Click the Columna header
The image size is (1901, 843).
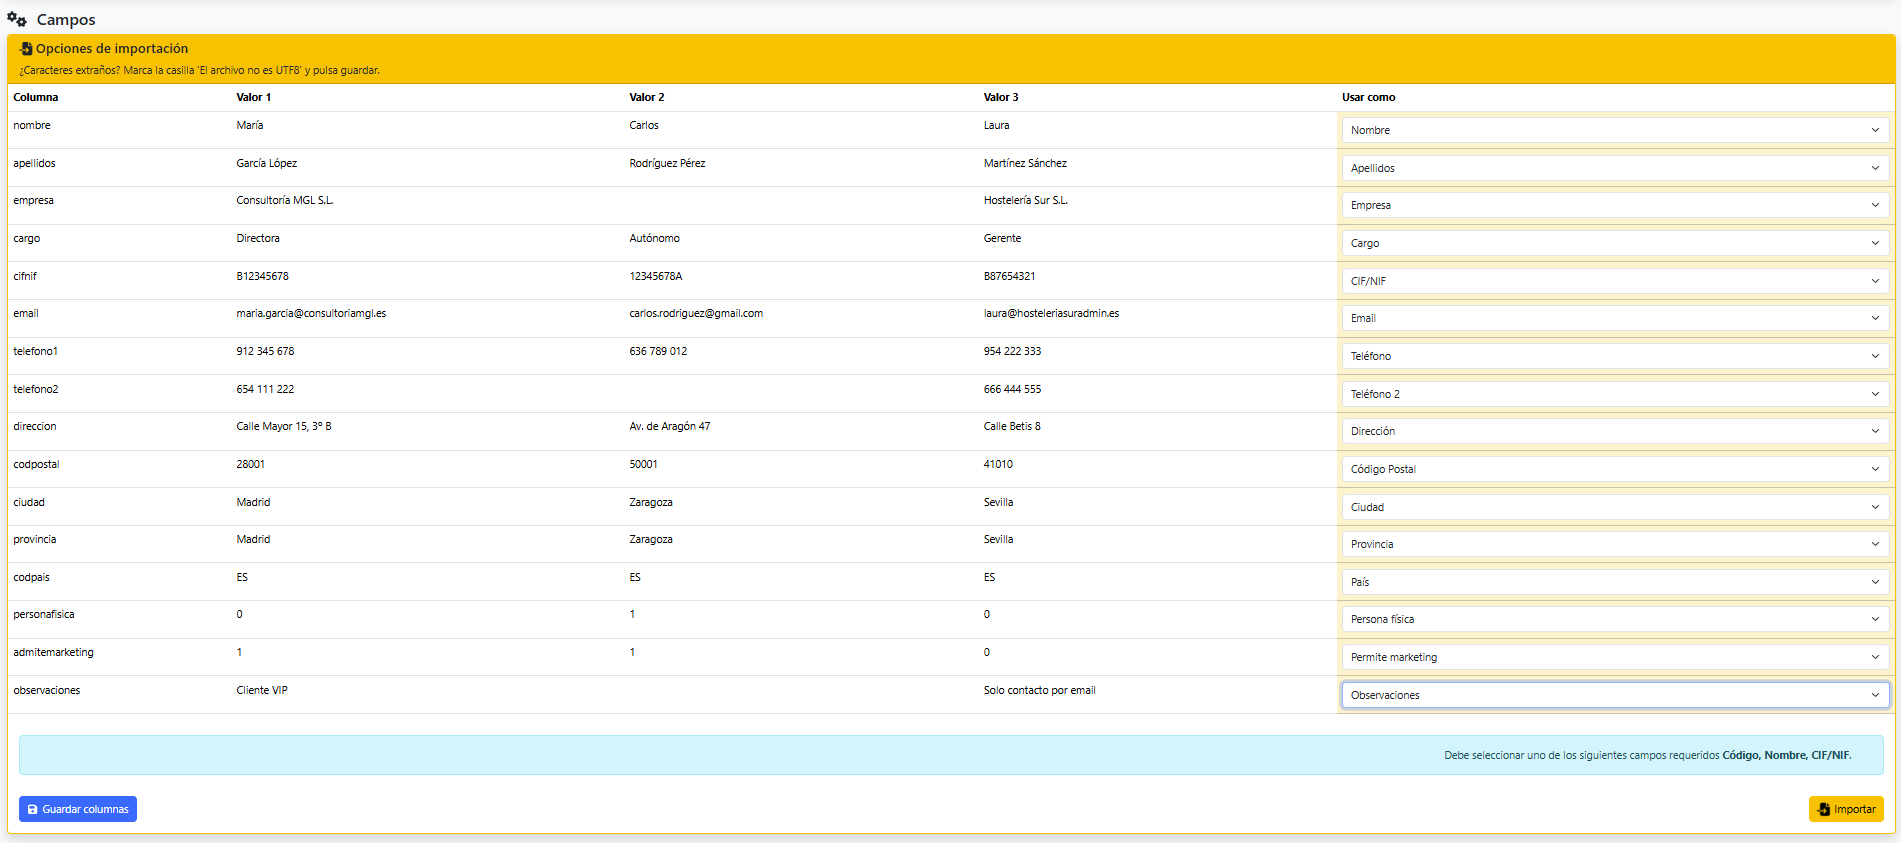point(36,97)
